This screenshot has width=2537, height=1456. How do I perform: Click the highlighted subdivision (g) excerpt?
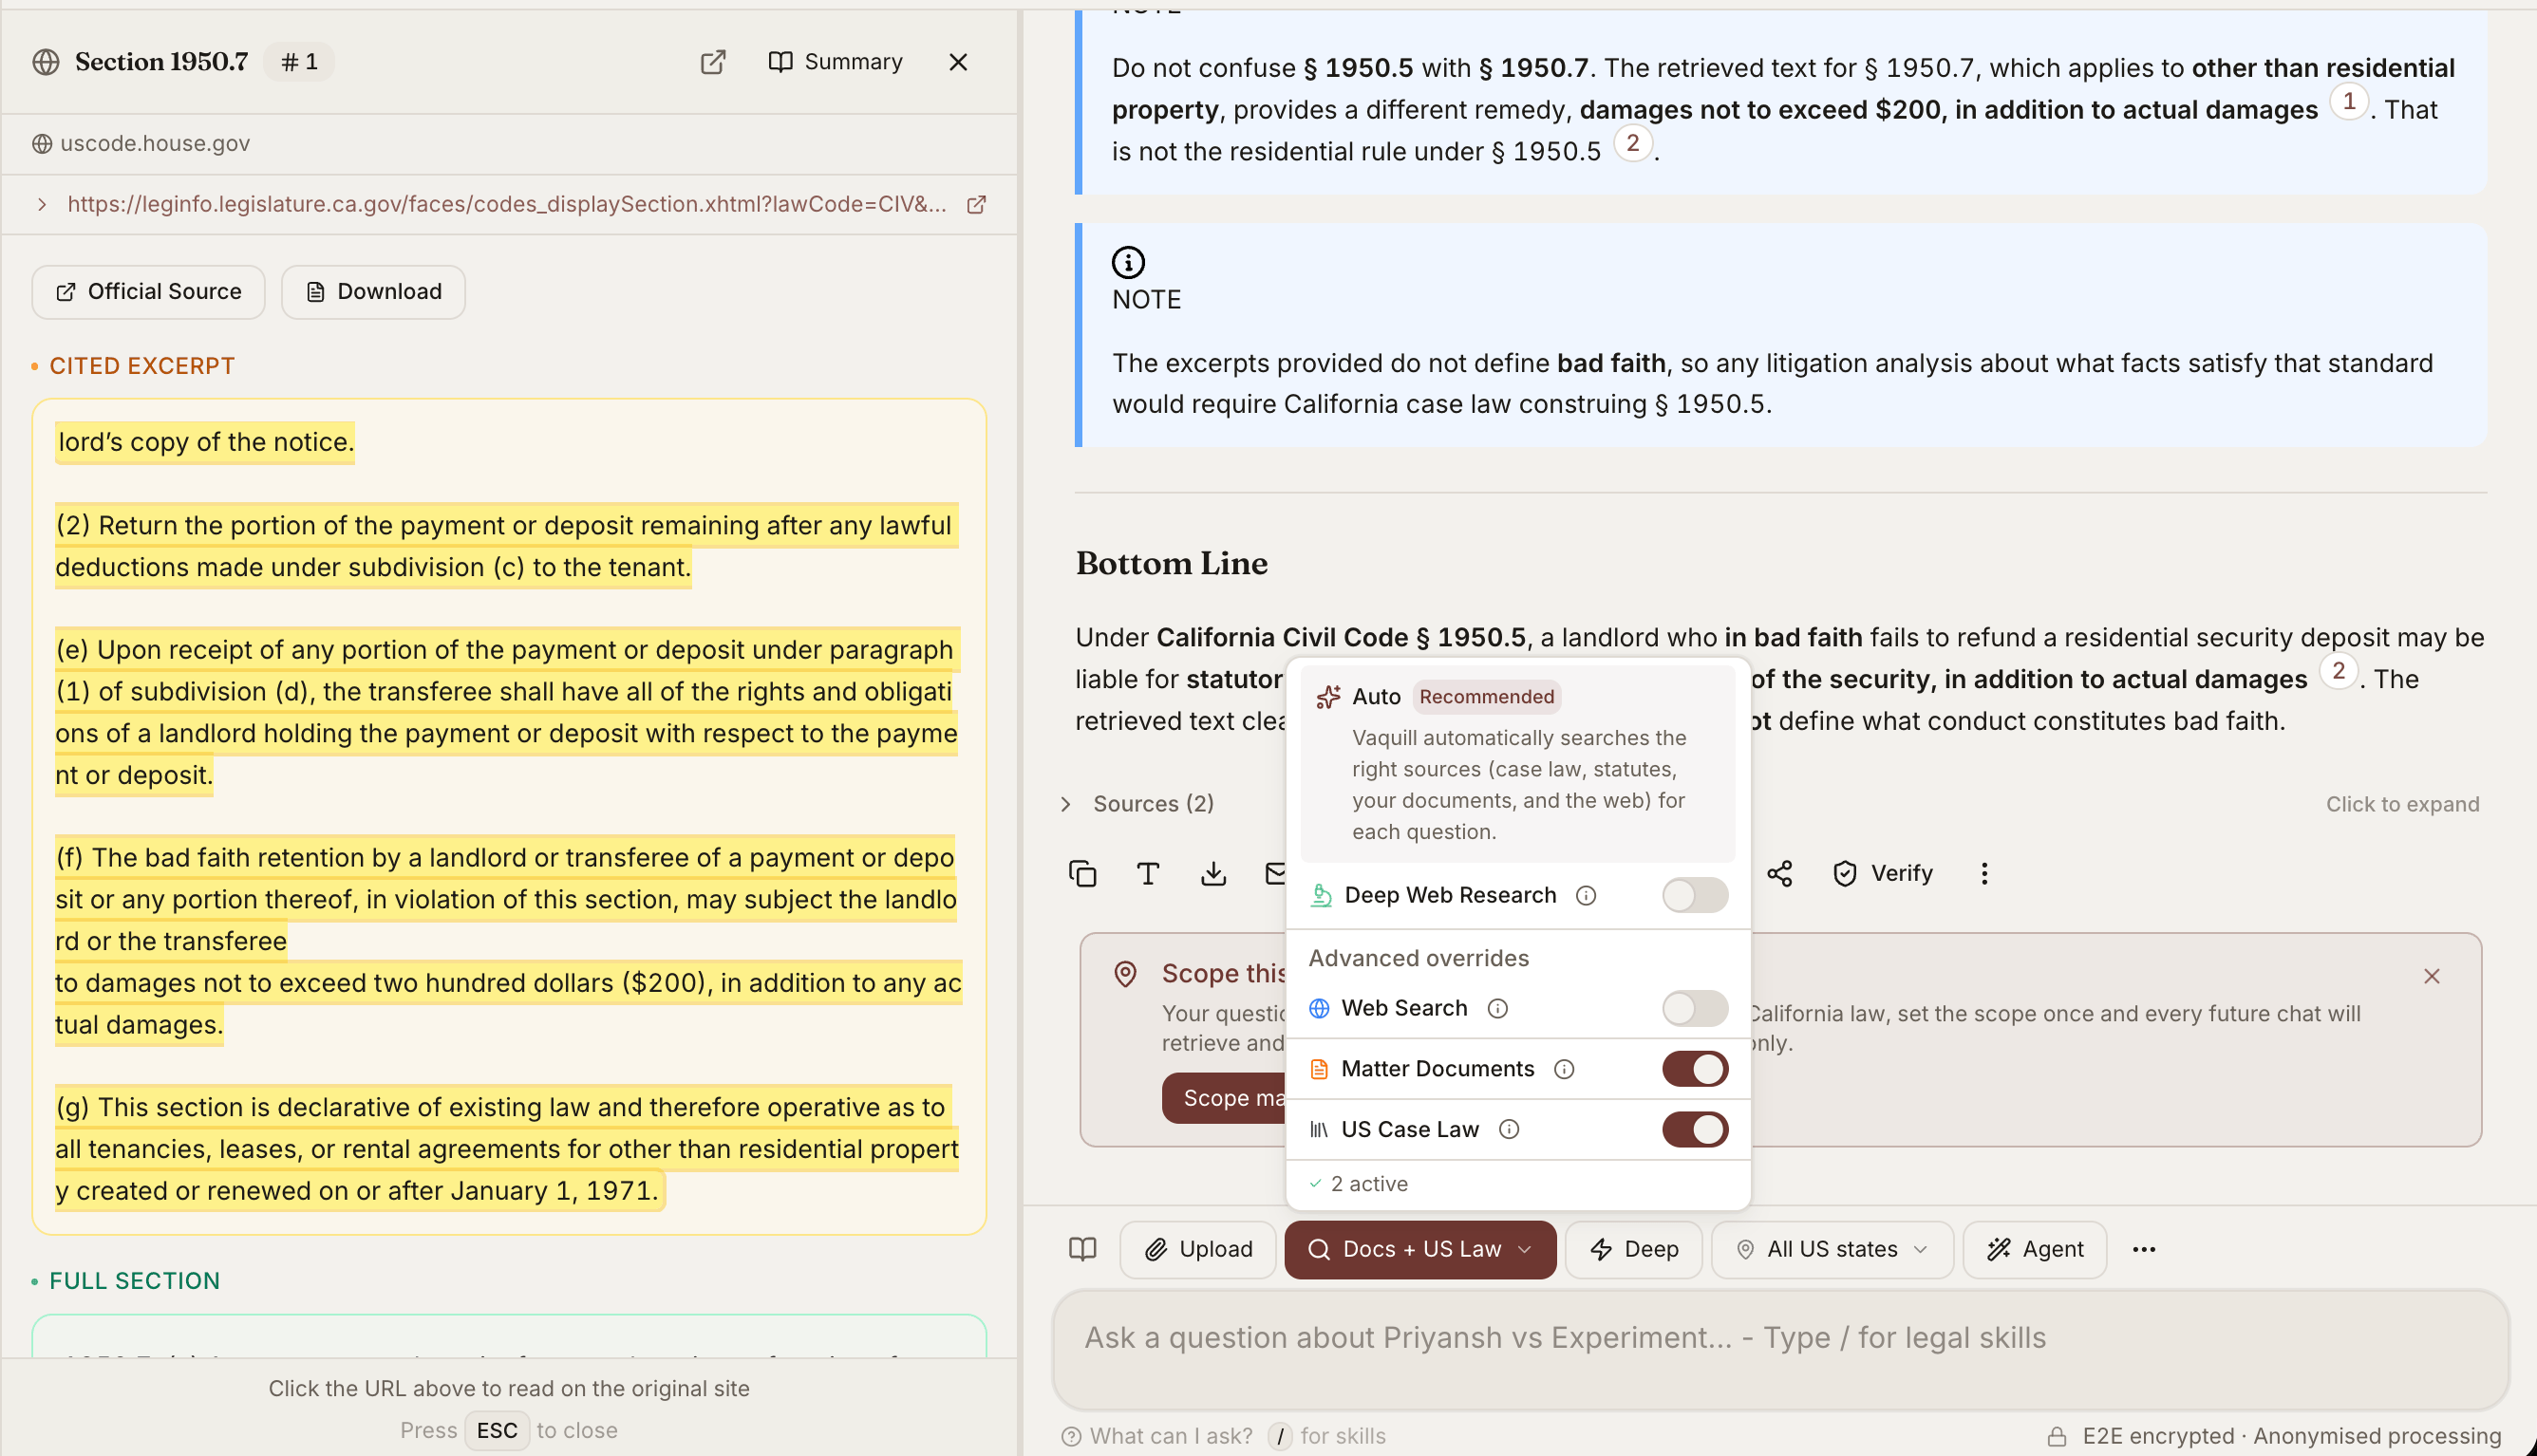(x=506, y=1149)
